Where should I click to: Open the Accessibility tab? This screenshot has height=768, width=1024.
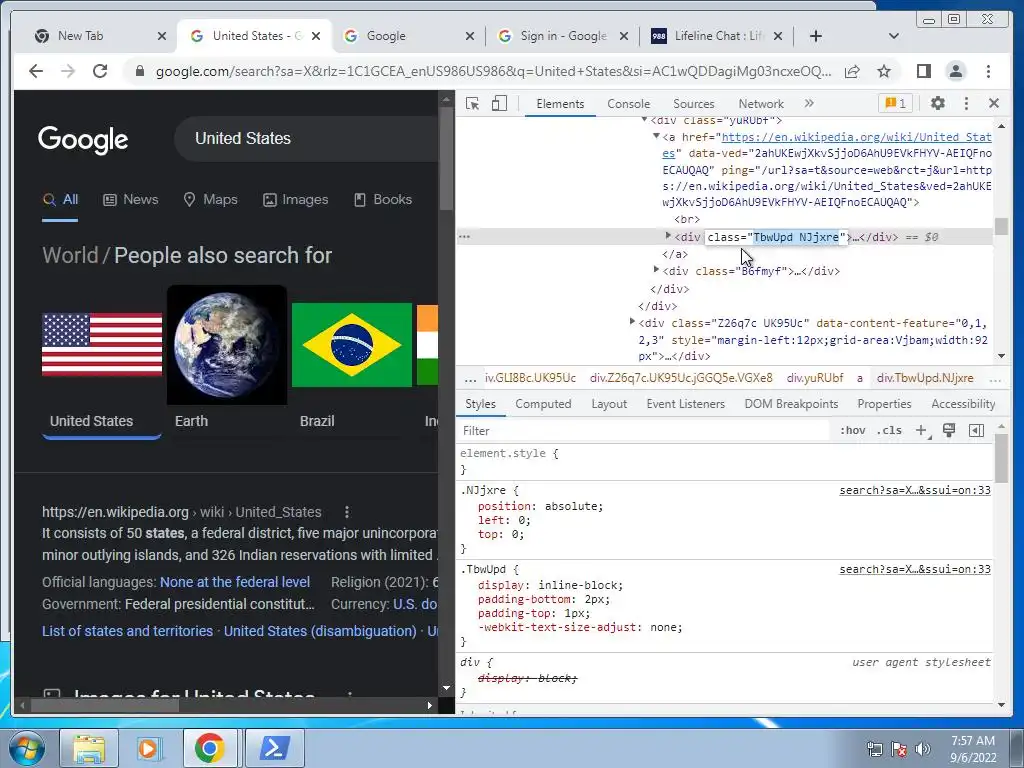coord(963,404)
